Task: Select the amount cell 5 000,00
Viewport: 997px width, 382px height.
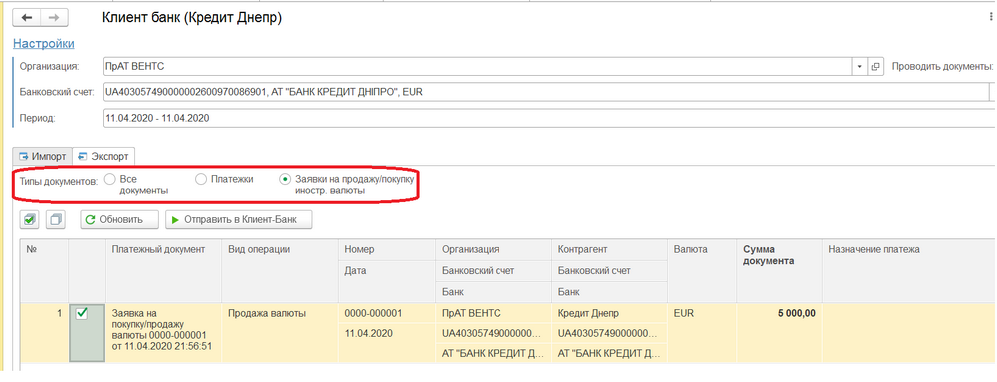Action: (780, 333)
